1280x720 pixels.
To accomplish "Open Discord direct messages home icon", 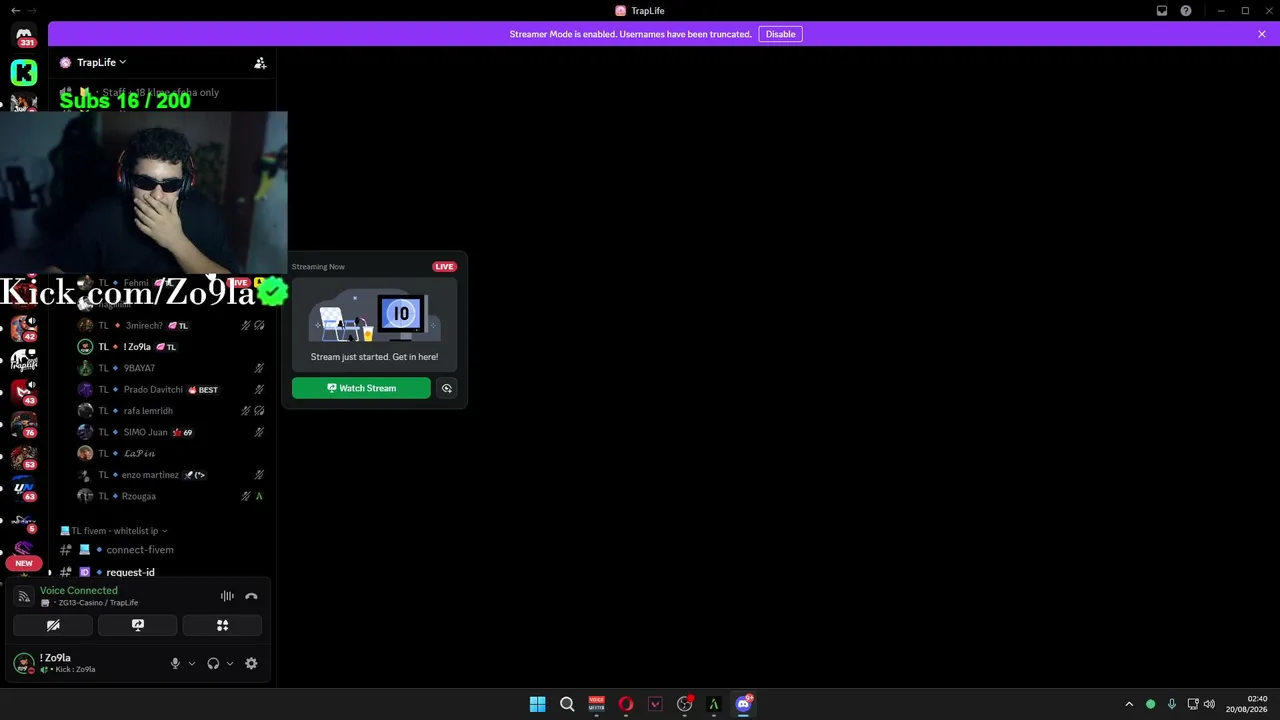I will (x=24, y=36).
